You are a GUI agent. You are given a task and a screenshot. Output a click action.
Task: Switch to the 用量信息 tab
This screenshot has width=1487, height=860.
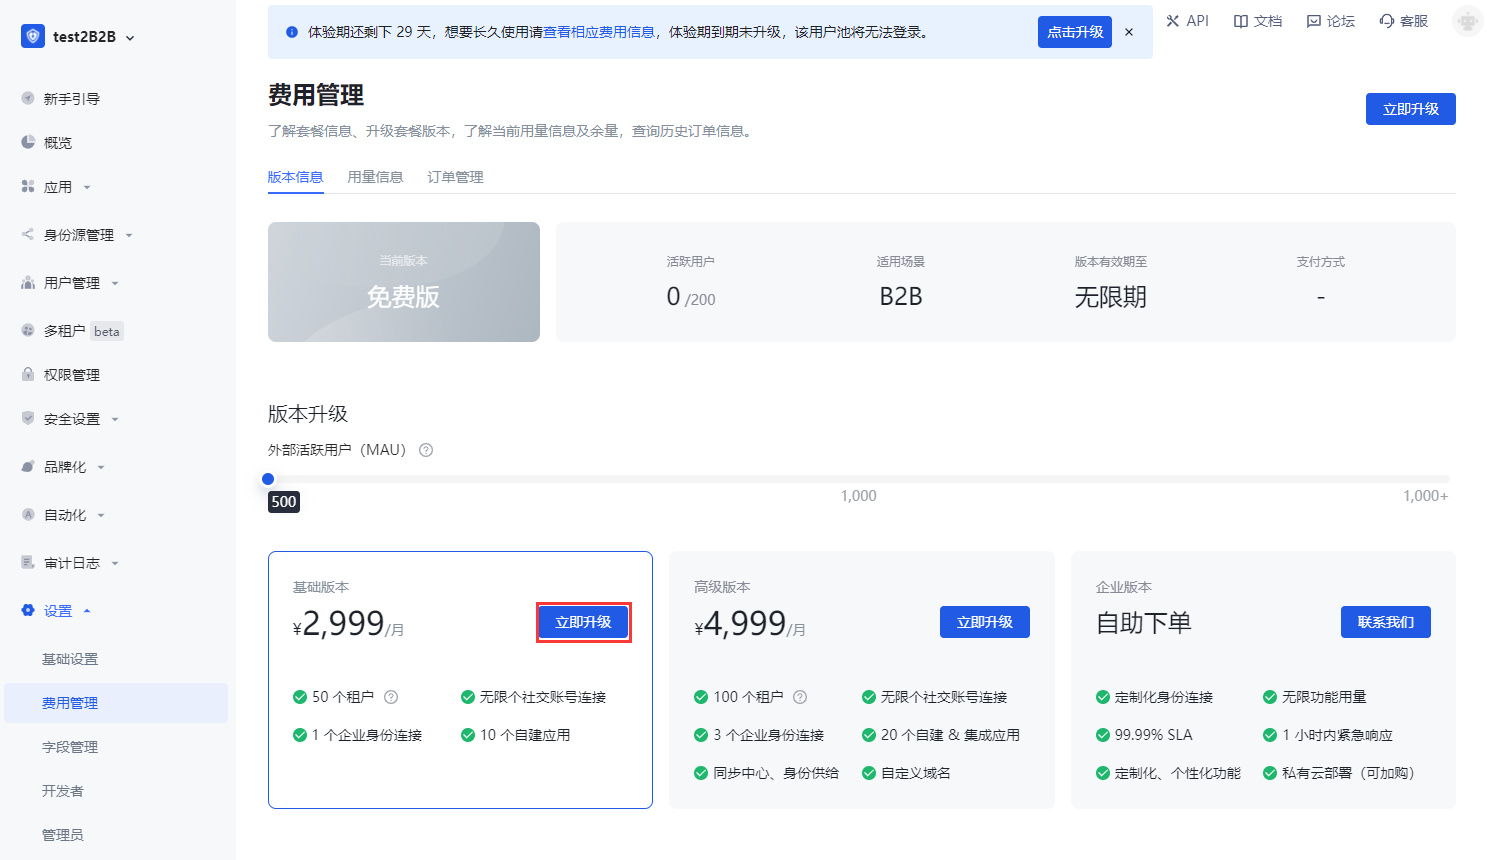coord(375,177)
